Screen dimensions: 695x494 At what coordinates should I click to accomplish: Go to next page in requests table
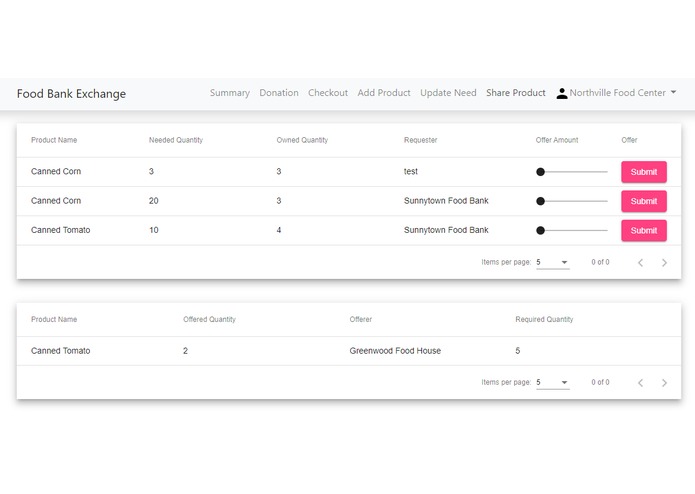tap(664, 263)
